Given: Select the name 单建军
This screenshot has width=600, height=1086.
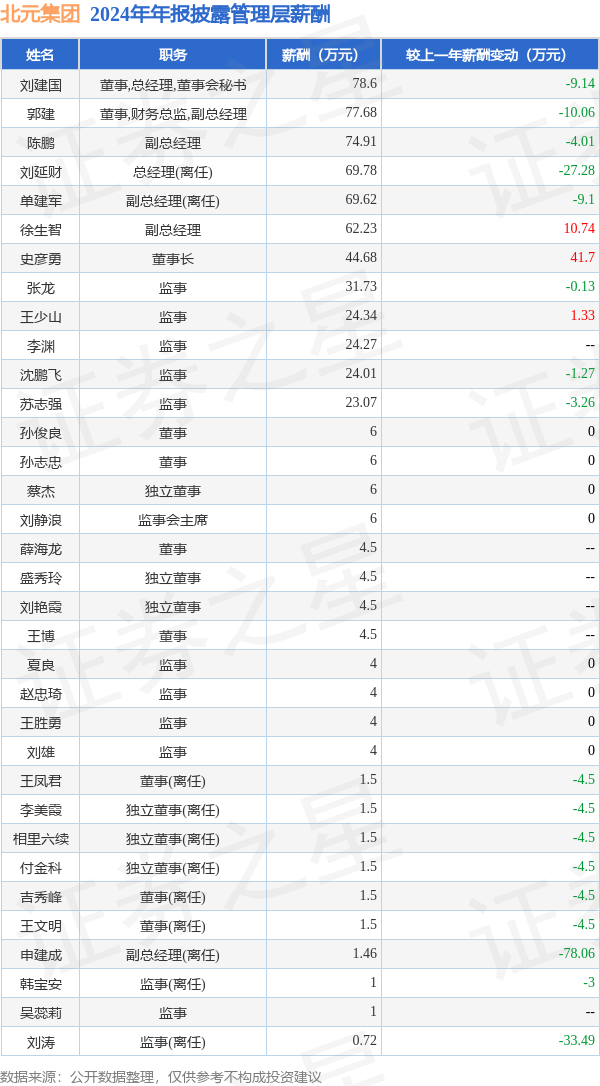Looking at the screenshot, I should click(x=40, y=201).
